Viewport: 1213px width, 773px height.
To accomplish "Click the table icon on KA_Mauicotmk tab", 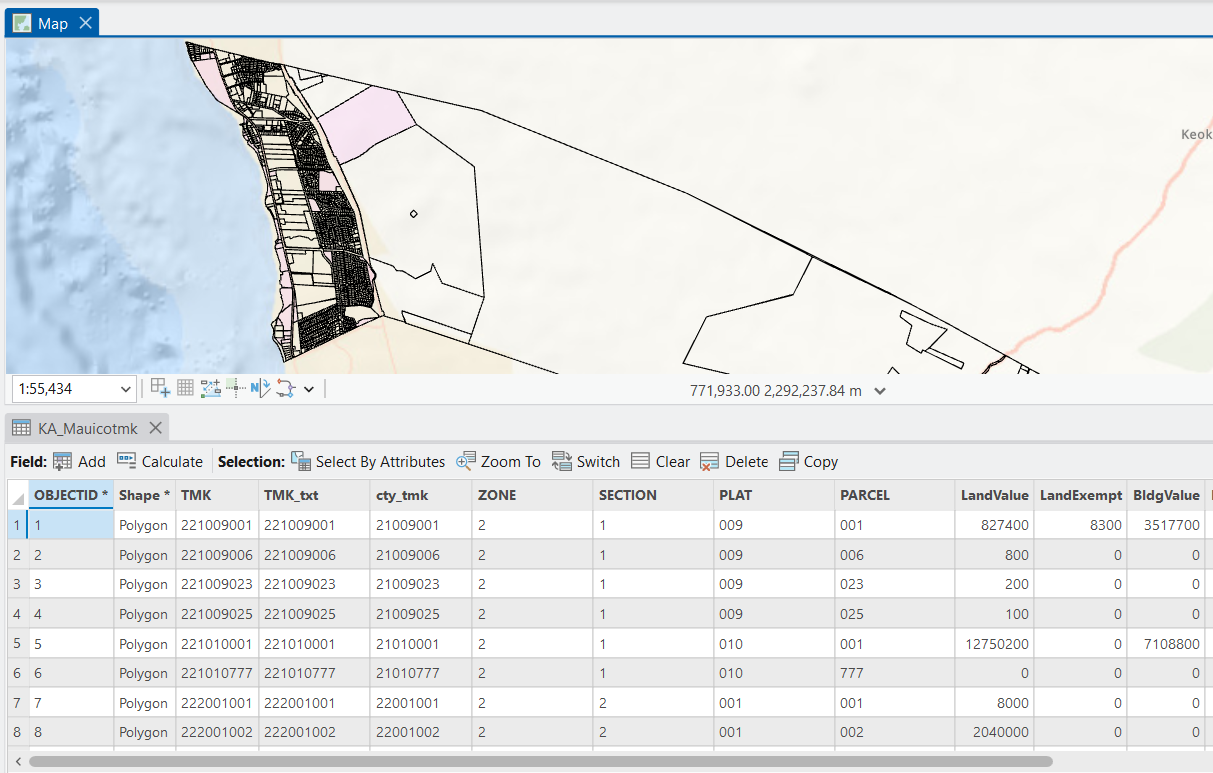I will [x=21, y=428].
